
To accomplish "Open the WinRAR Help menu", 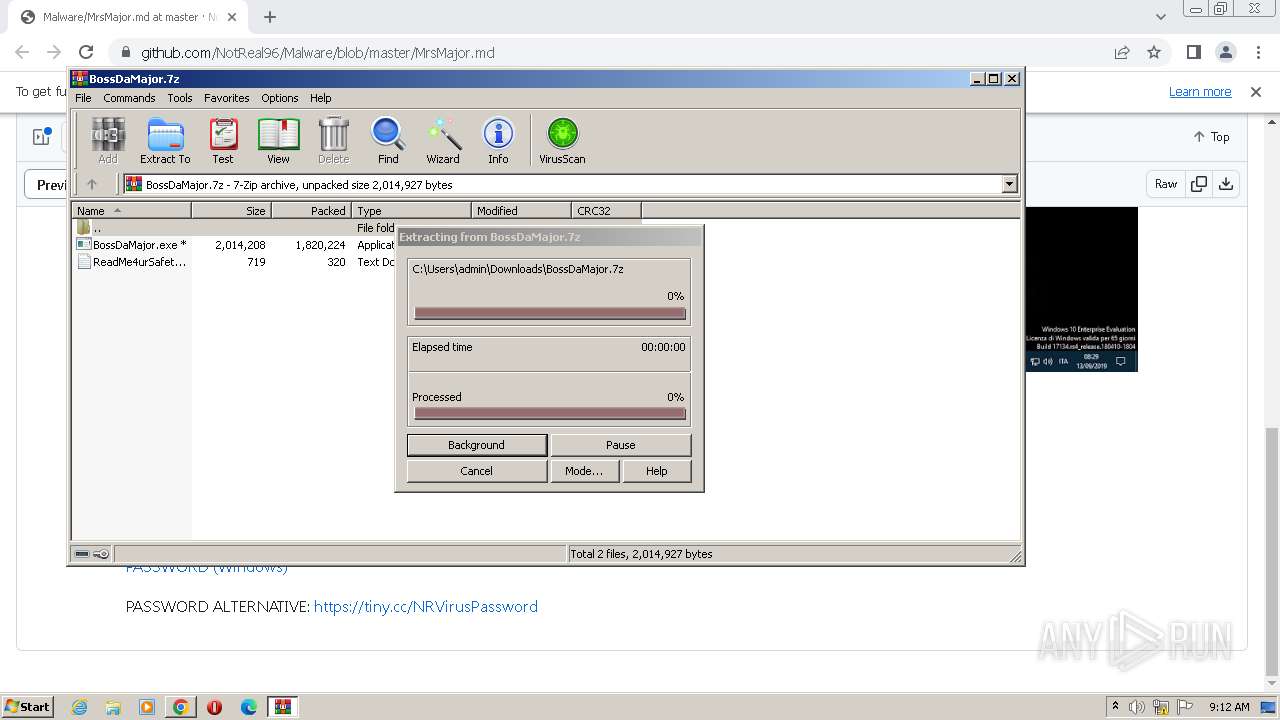I will pos(320,98).
